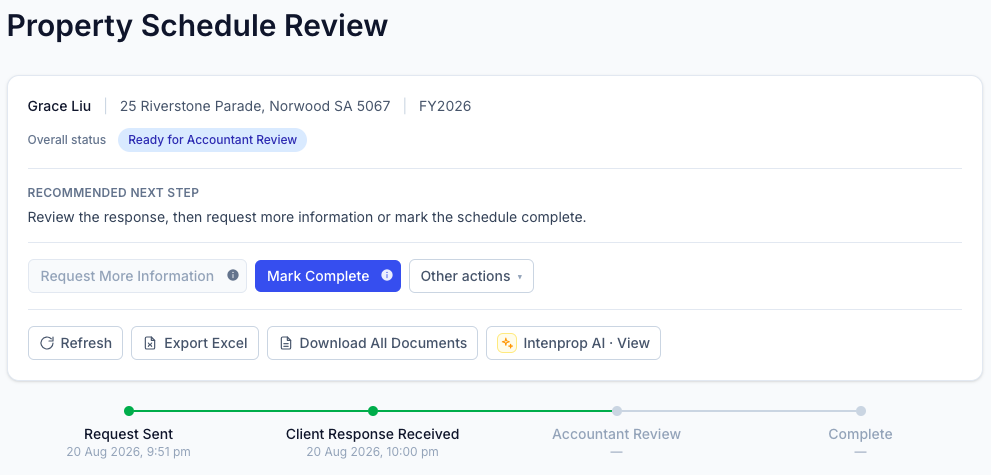Click info icon on Mark Complete button
991x475 pixels.
[387, 275]
